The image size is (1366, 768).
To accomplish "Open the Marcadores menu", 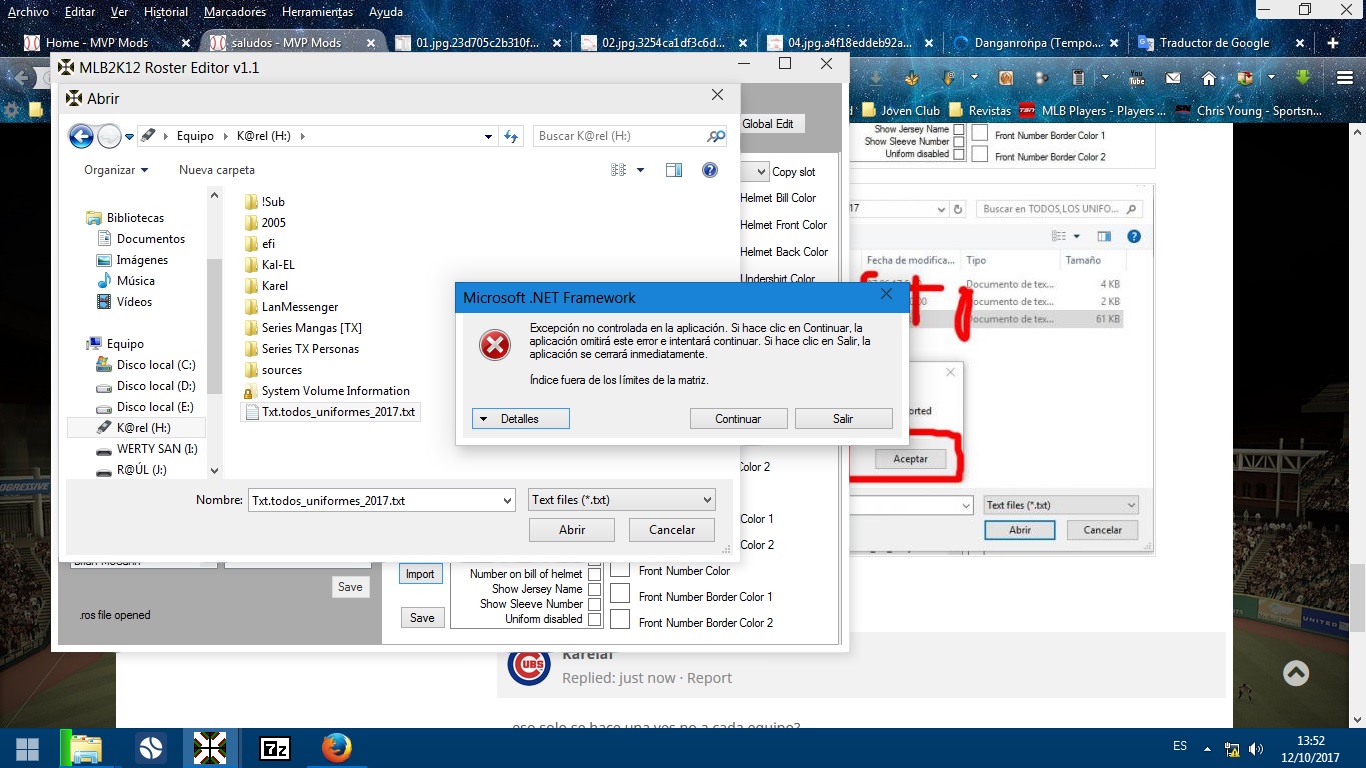I will click(235, 12).
